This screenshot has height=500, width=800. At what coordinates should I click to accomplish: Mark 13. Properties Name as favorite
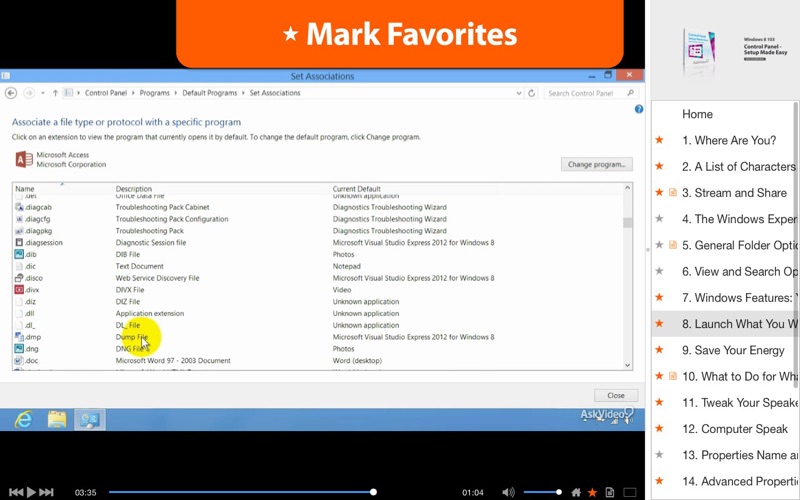pos(659,455)
